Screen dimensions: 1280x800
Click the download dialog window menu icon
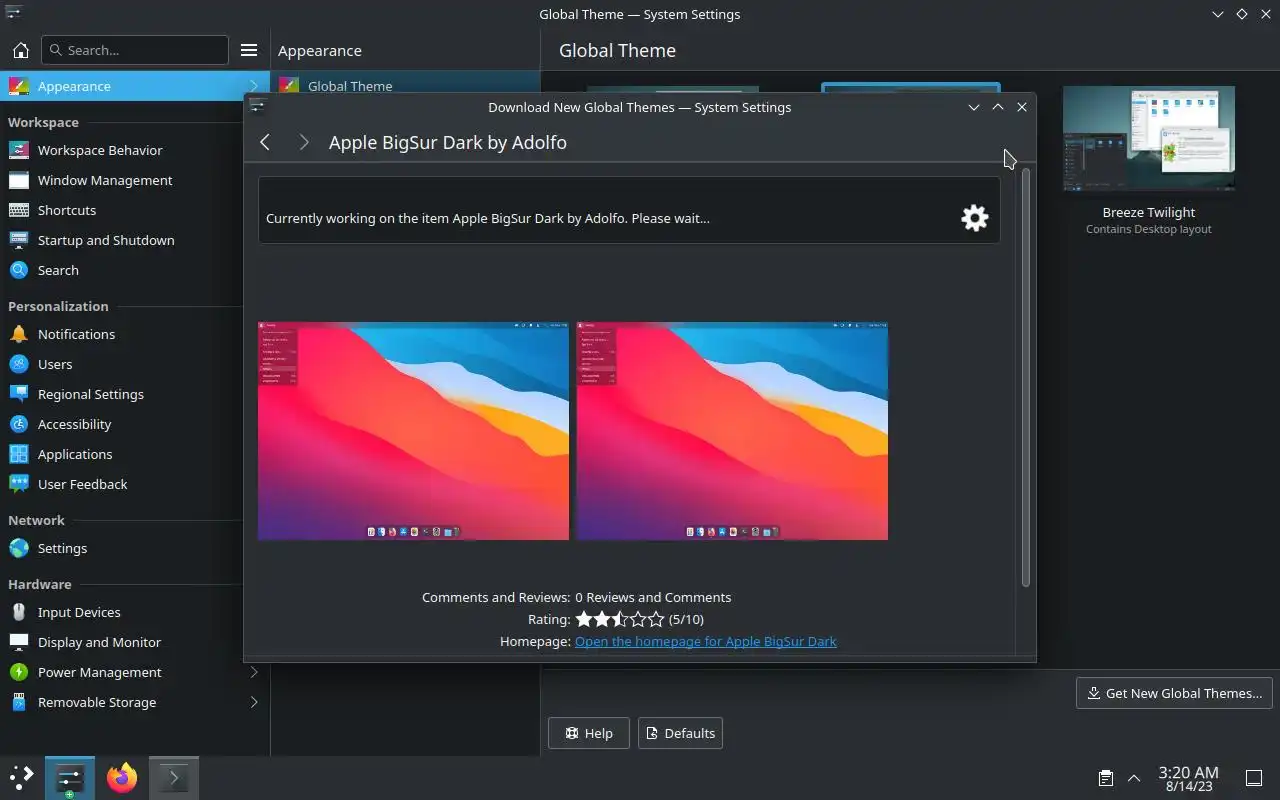pos(257,107)
